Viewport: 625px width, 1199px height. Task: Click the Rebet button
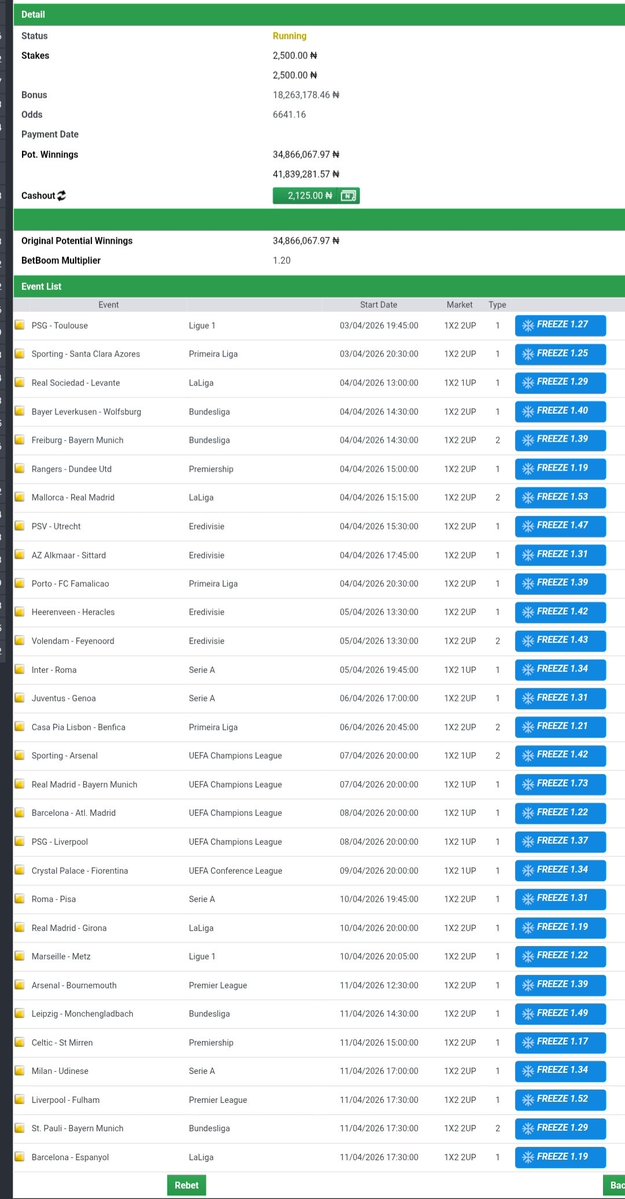187,1185
